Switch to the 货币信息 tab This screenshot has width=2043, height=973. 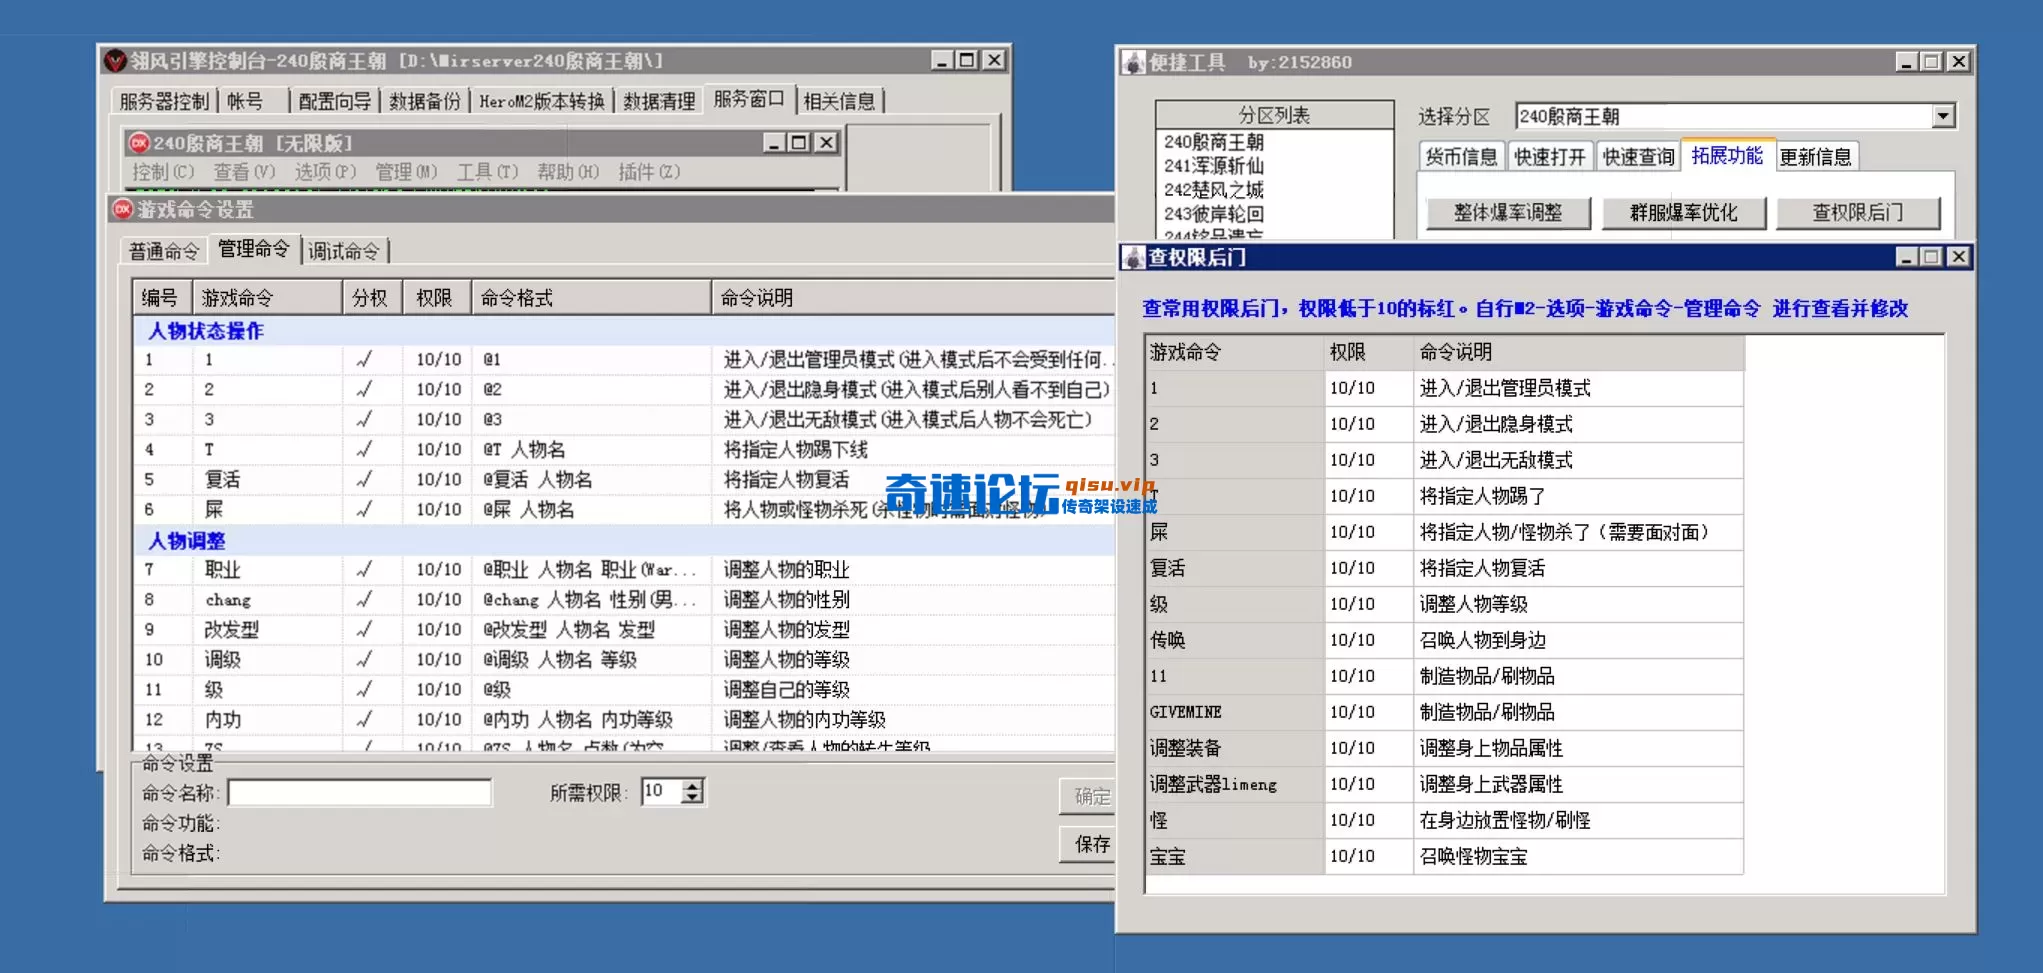[x=1464, y=154]
